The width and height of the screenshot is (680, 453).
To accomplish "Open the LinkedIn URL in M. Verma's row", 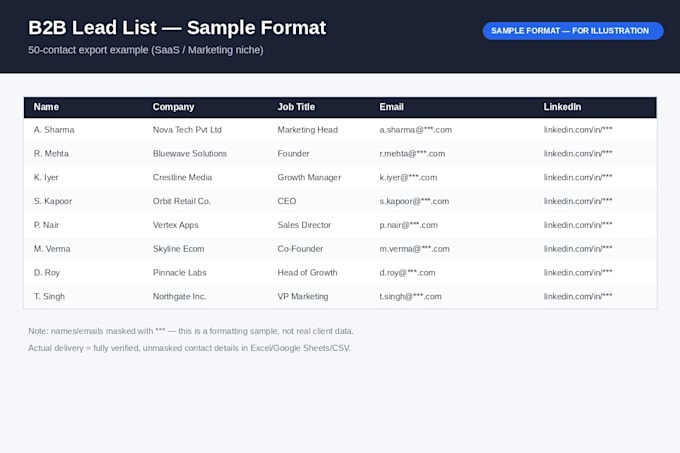I will (578, 249).
